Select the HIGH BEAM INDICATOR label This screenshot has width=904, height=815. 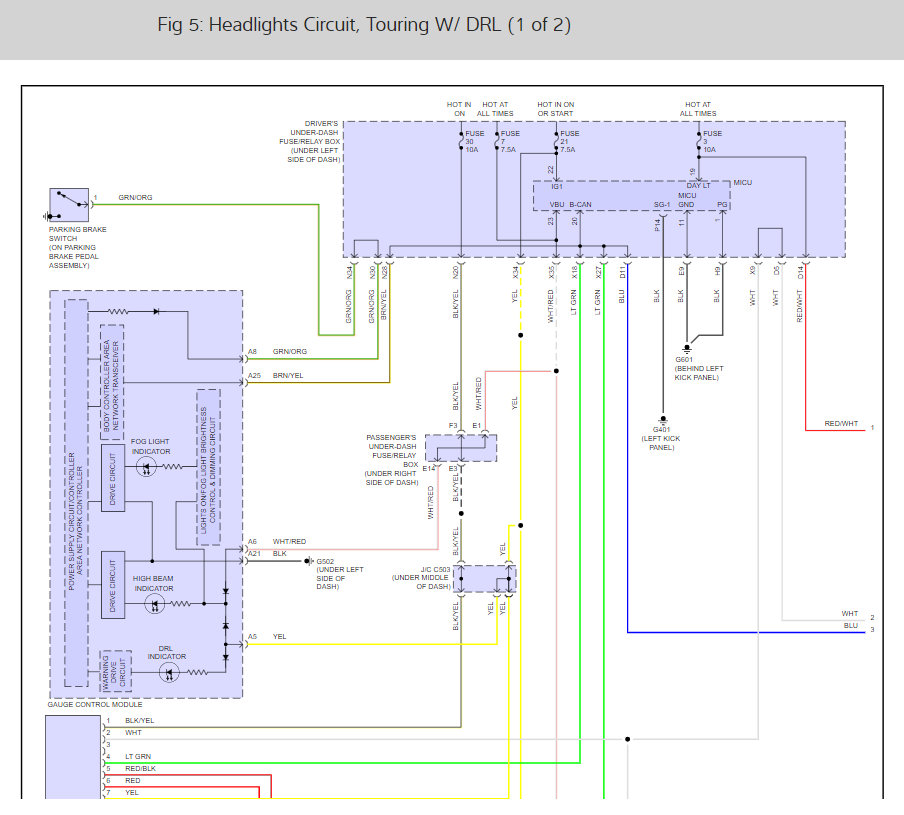click(x=153, y=583)
